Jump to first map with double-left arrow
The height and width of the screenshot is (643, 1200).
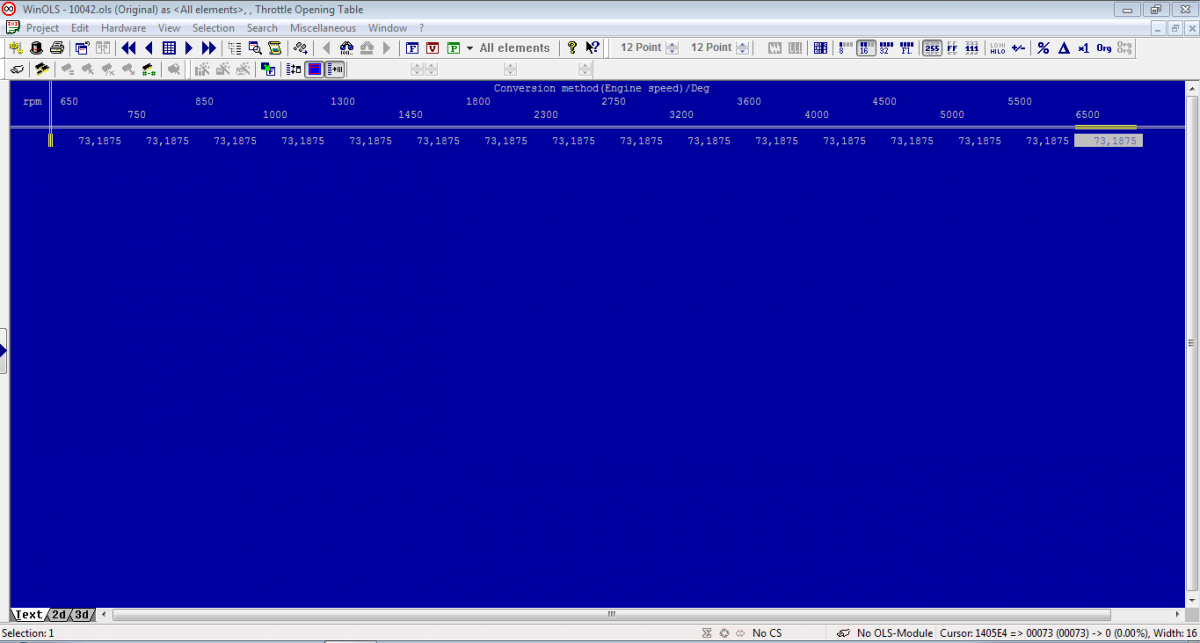[x=129, y=48]
